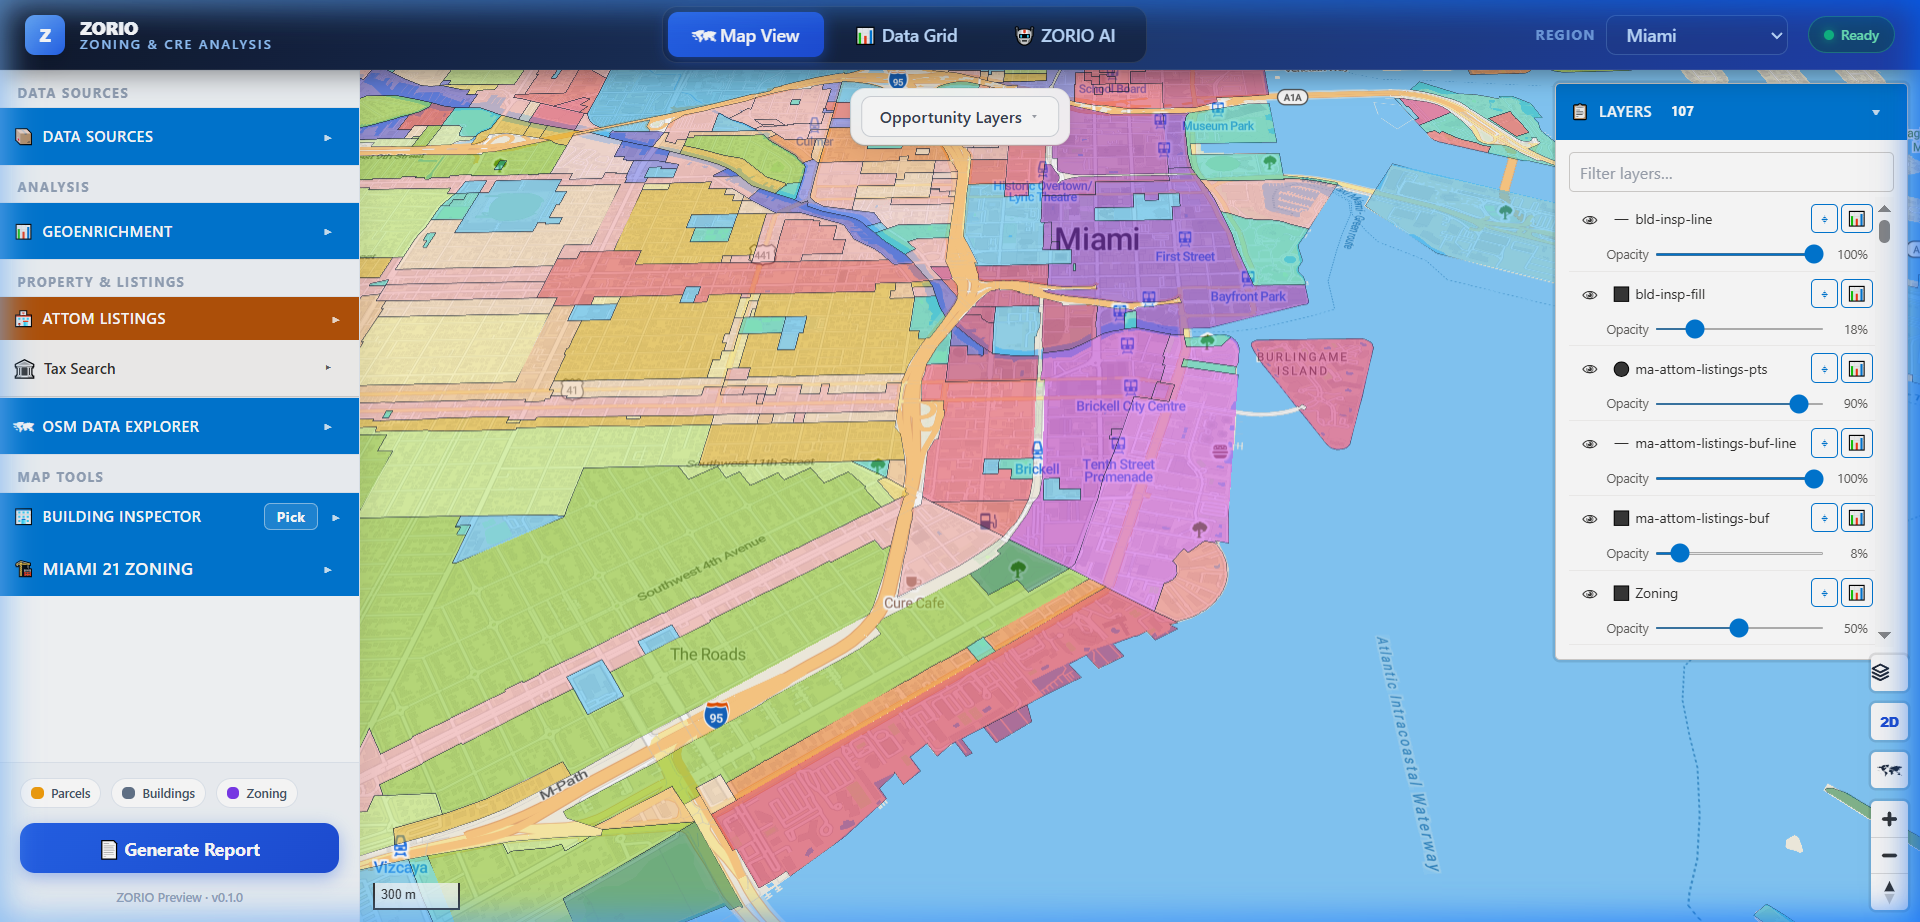Open chart for ma-atom-listings-buf layer
Screen dimensions: 1920x922
pos(1857,518)
